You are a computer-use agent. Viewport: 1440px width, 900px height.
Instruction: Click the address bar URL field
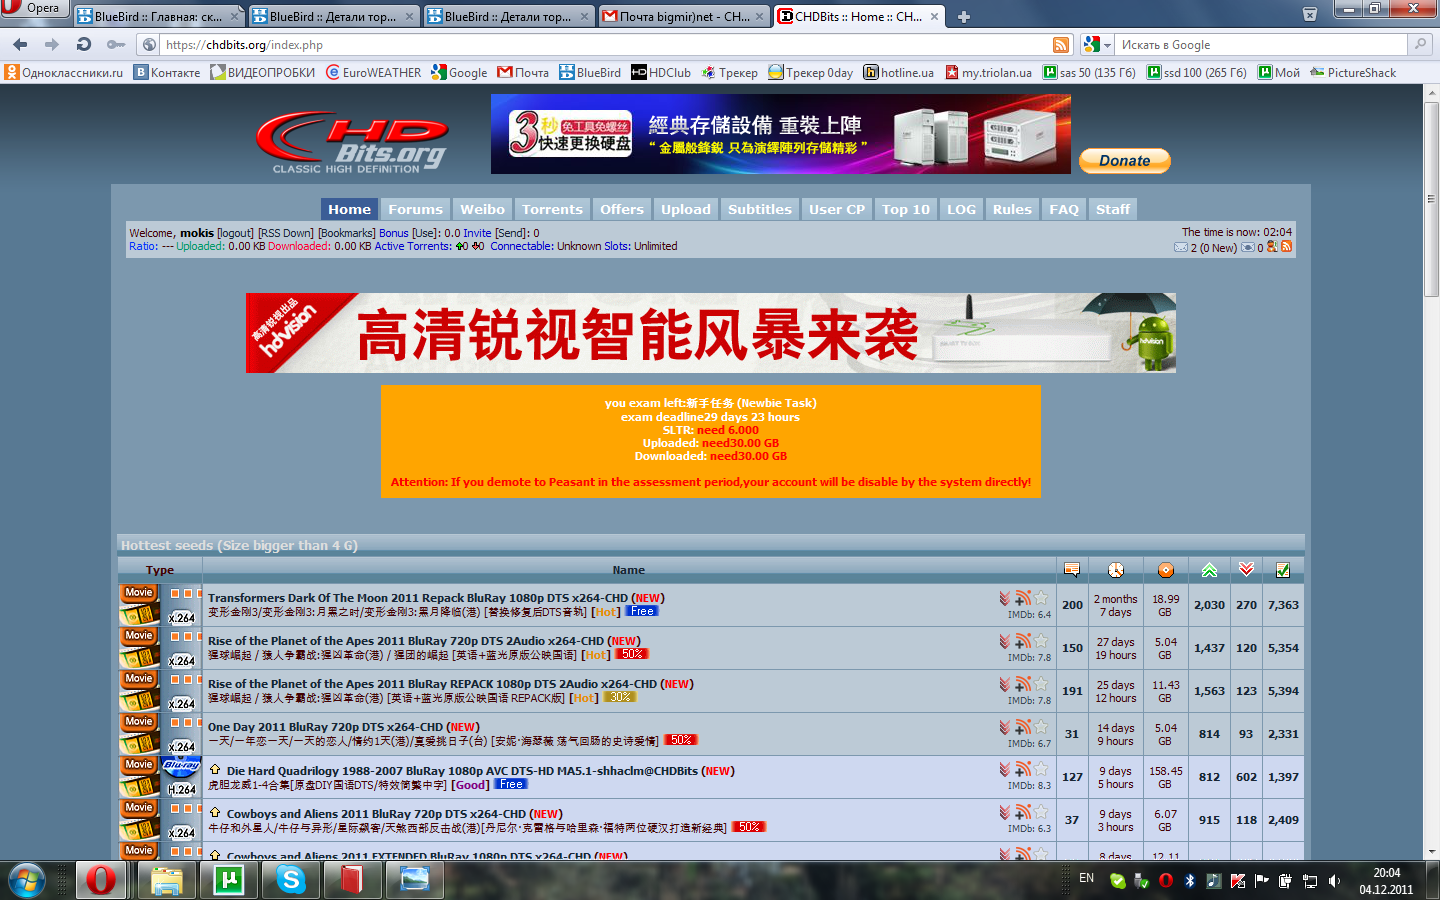tap(606, 45)
